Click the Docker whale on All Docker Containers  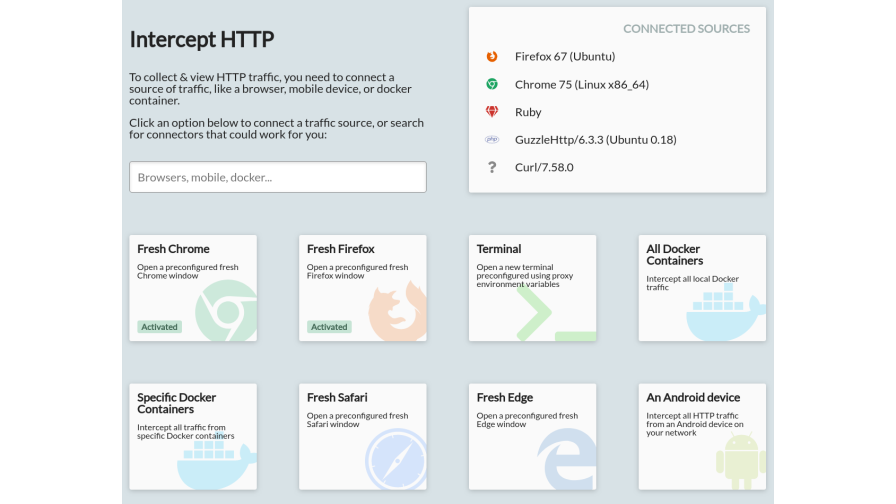(726, 313)
